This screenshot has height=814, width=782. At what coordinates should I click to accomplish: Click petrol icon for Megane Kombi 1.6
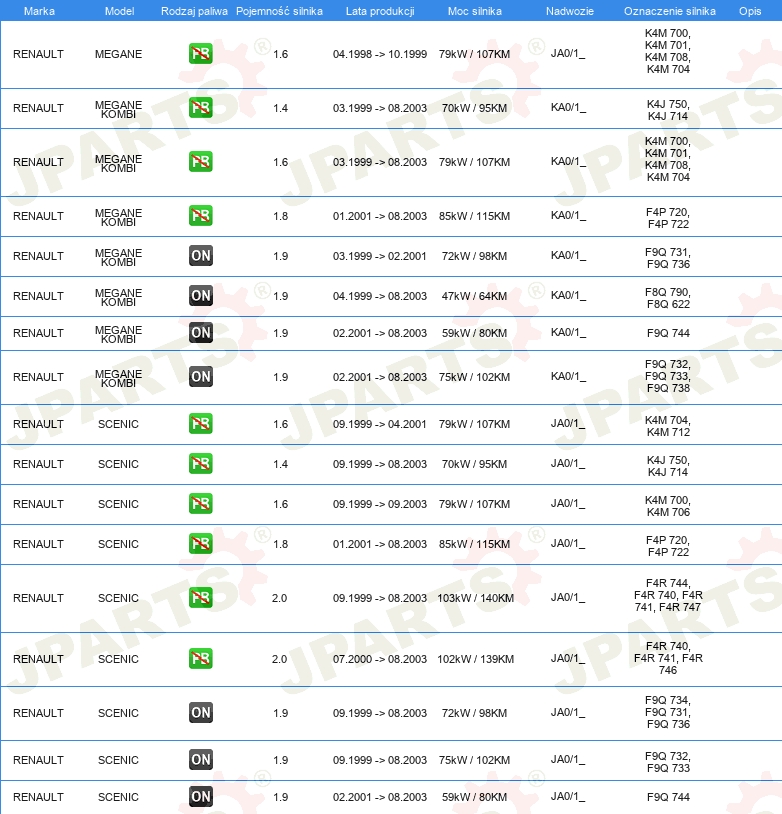pos(200,161)
